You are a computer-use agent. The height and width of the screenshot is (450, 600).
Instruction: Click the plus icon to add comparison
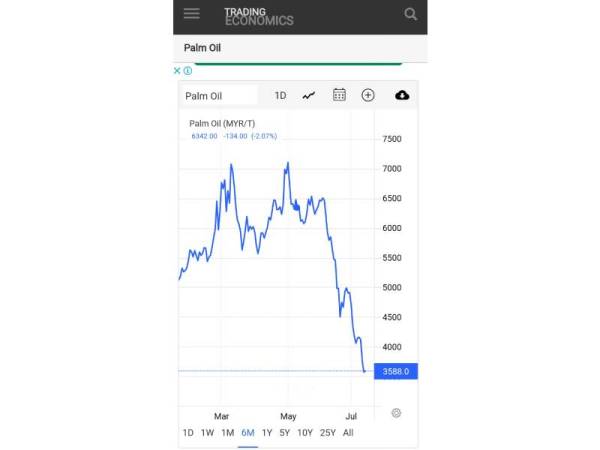(x=368, y=95)
